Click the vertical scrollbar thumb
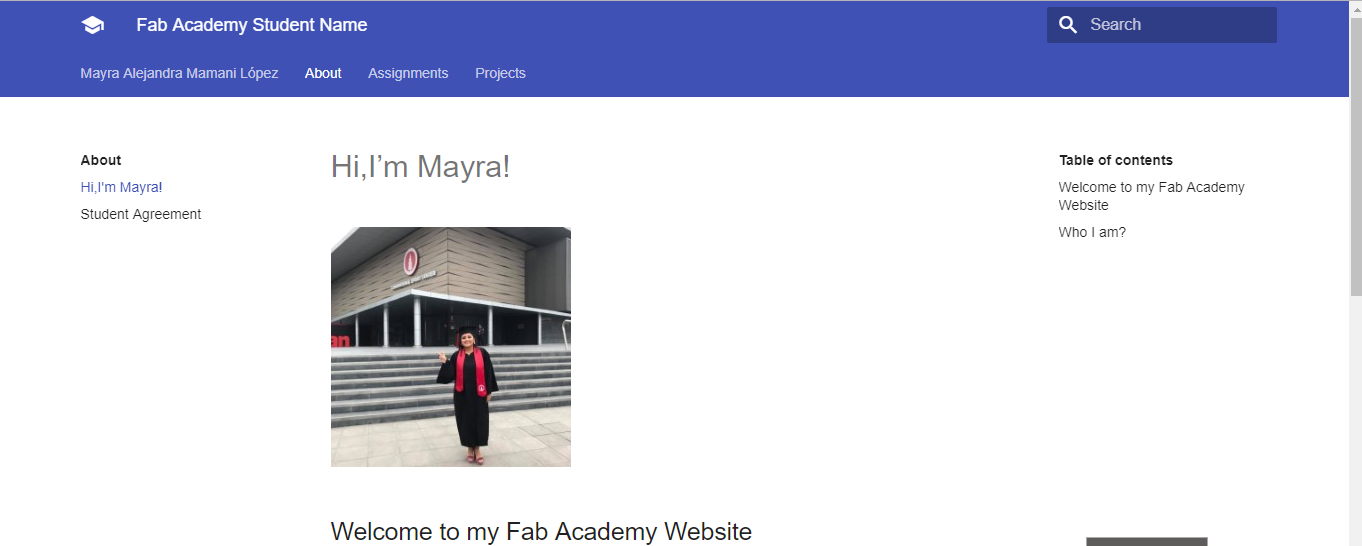This screenshot has height=546, width=1362. tap(1355, 155)
